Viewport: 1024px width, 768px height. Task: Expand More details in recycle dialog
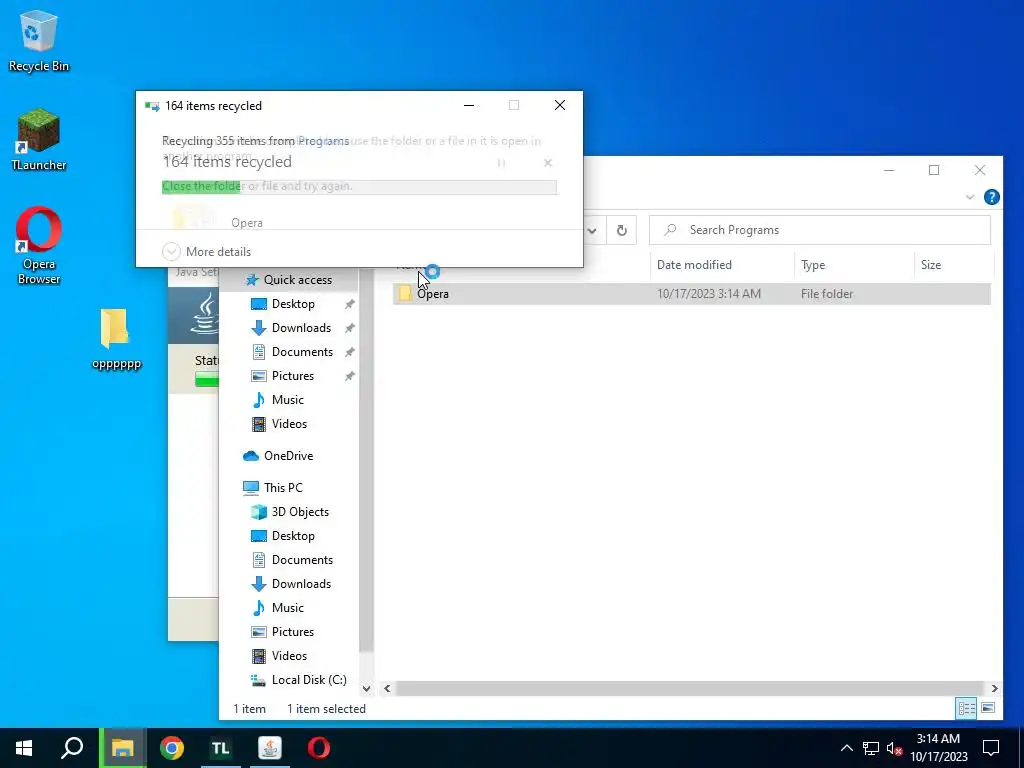(x=206, y=251)
